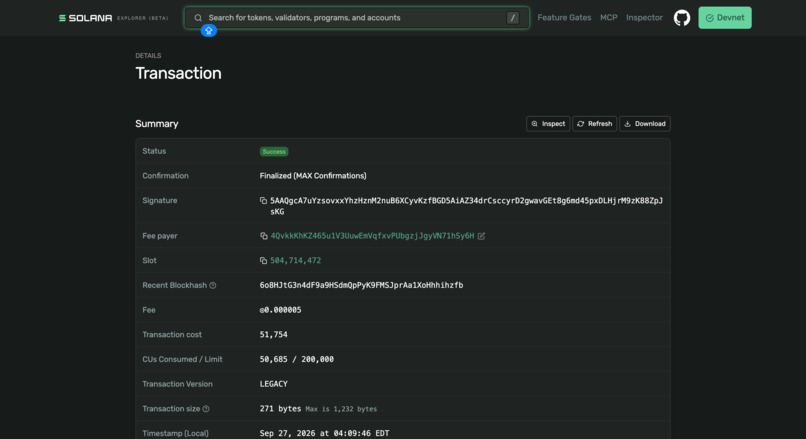
Task: Click the signature hash text
Action: pyautogui.click(x=466, y=206)
